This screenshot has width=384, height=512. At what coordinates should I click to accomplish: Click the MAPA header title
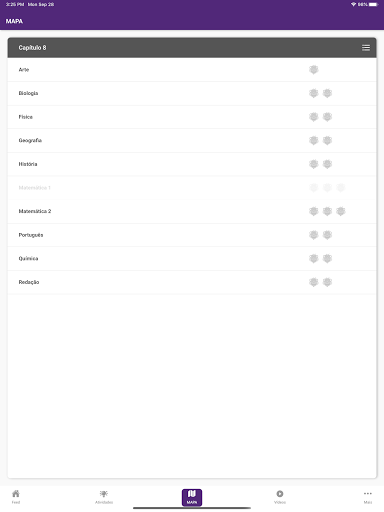(x=14, y=21)
